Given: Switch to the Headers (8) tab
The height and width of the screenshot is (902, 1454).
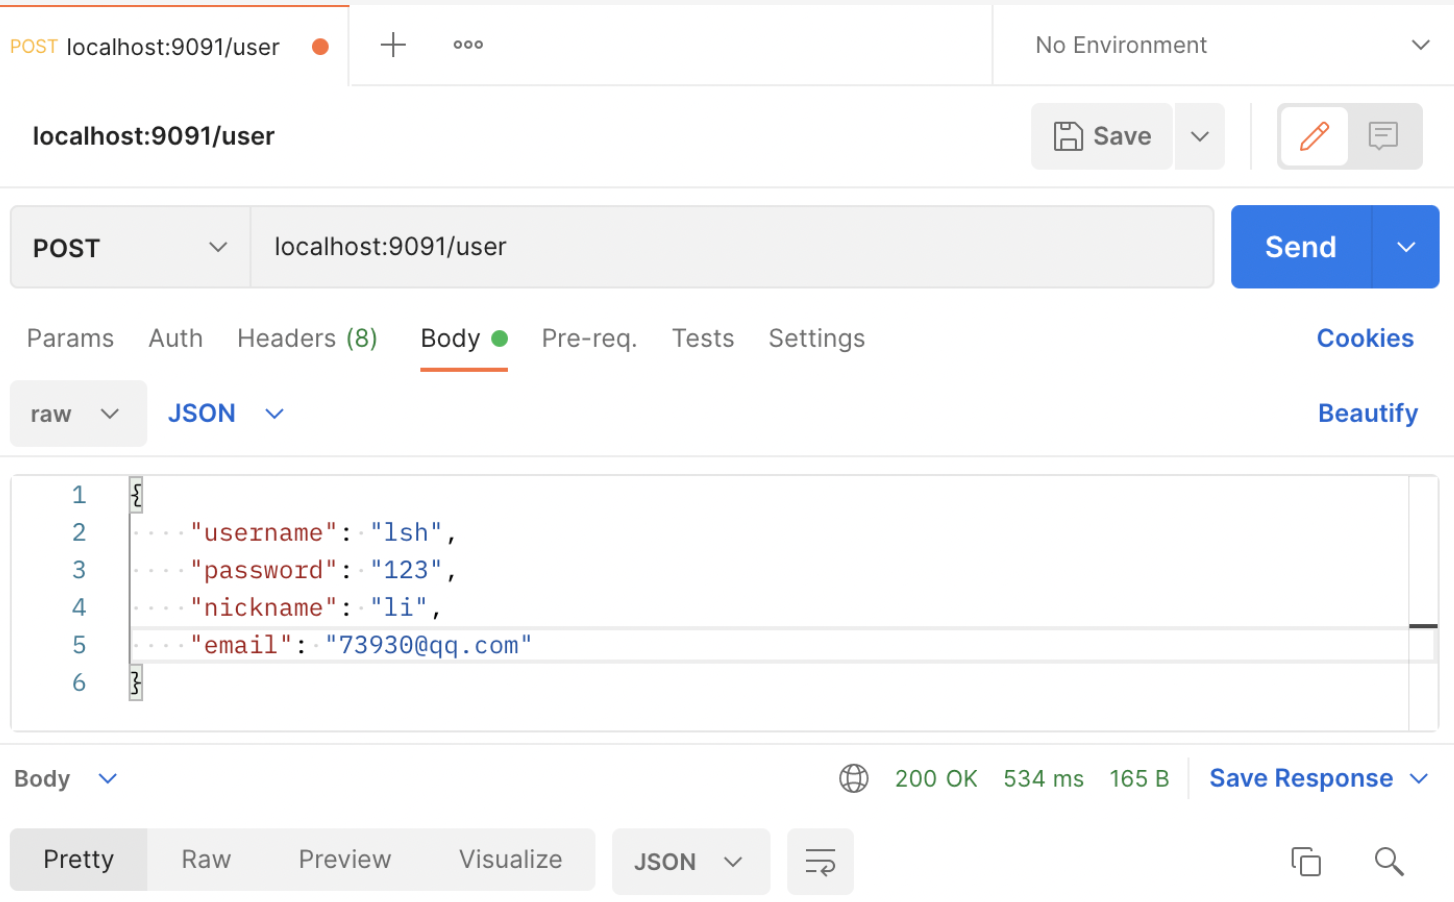Looking at the screenshot, I should (x=307, y=339).
